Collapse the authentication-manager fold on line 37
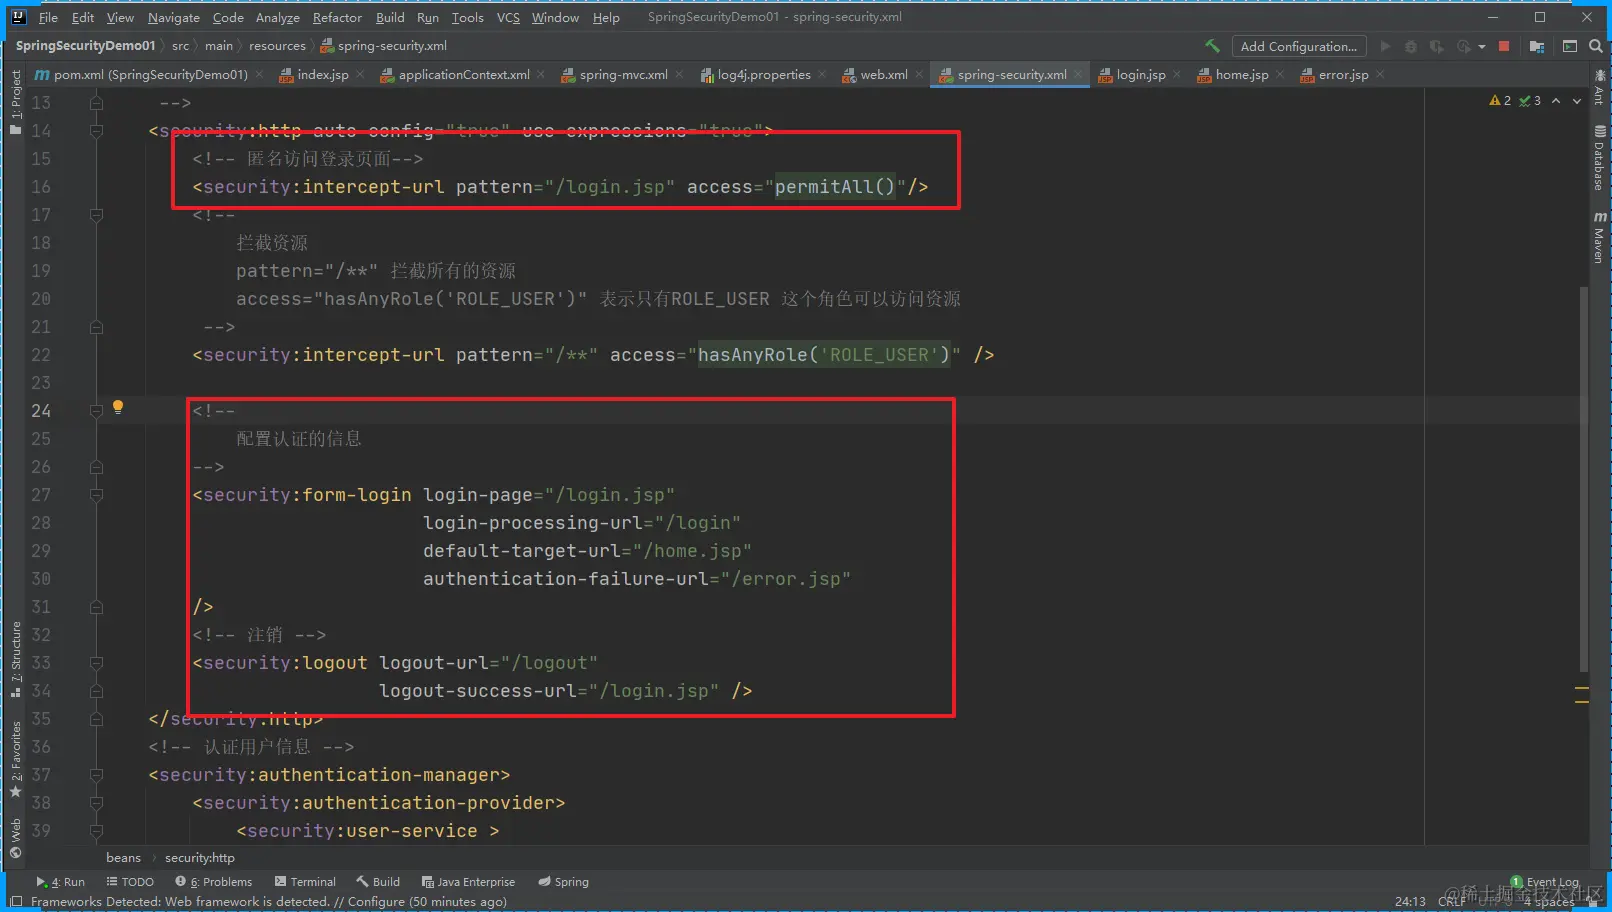Viewport: 1612px width, 912px height. click(x=96, y=775)
